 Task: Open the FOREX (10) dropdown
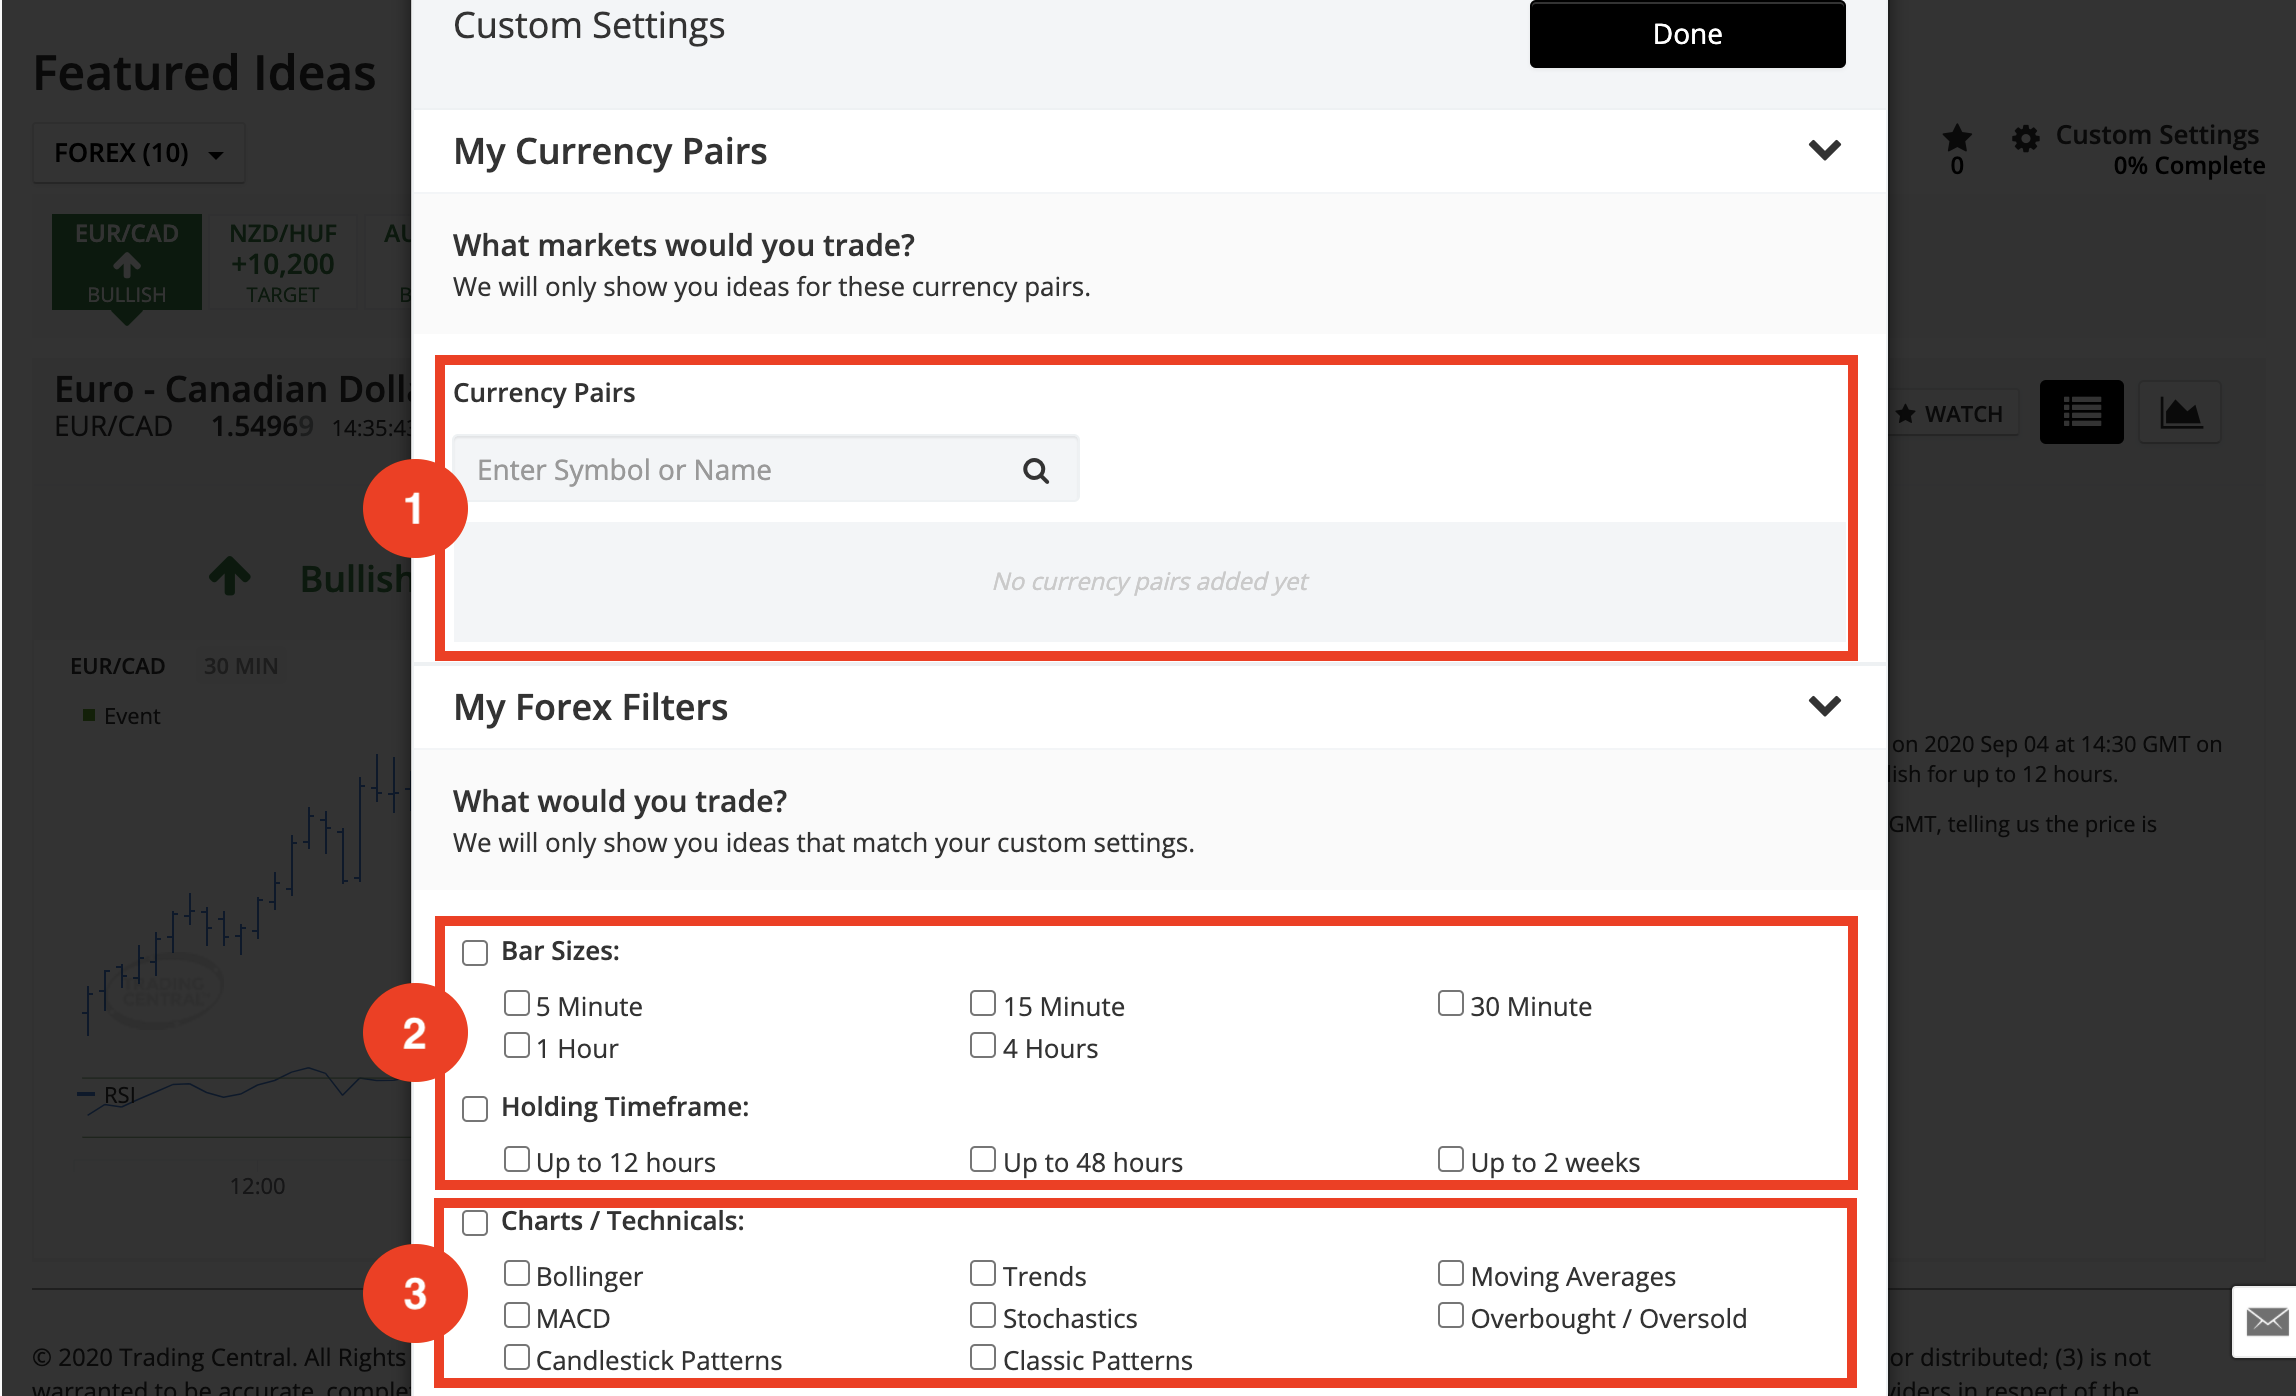click(x=138, y=153)
